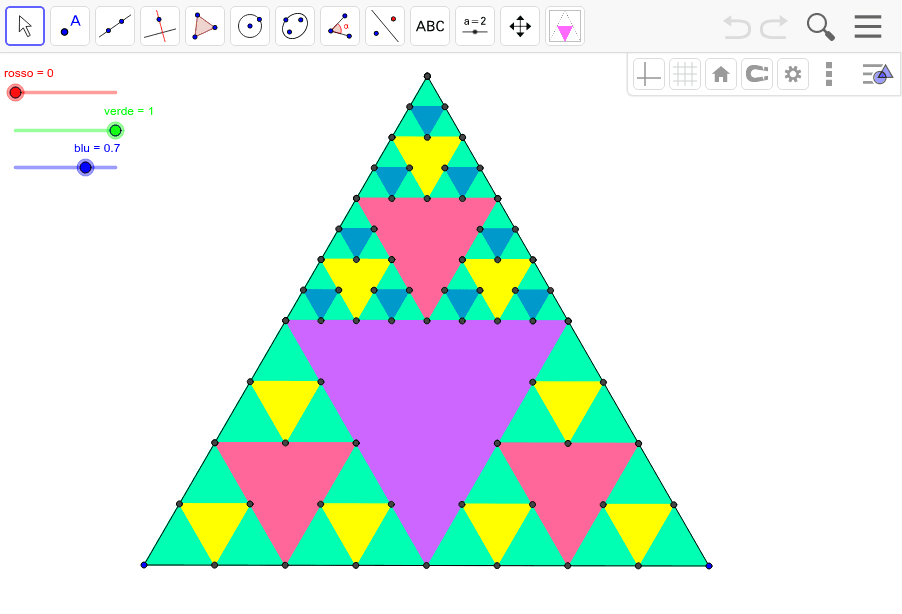Click the 'verde = 1' label
This screenshot has height=614, width=902.
point(129,111)
